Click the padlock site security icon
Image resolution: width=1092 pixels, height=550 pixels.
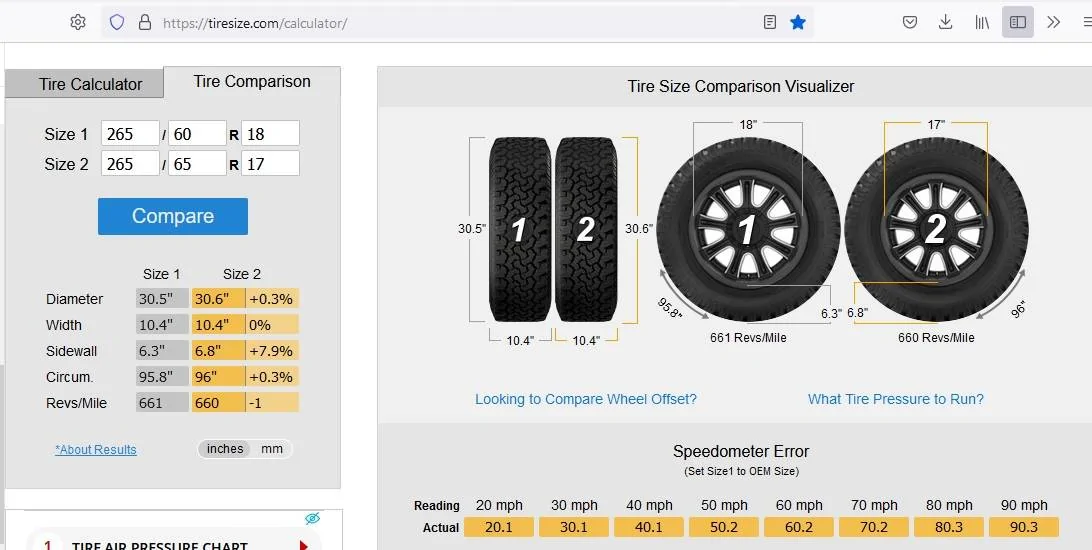[x=145, y=22]
